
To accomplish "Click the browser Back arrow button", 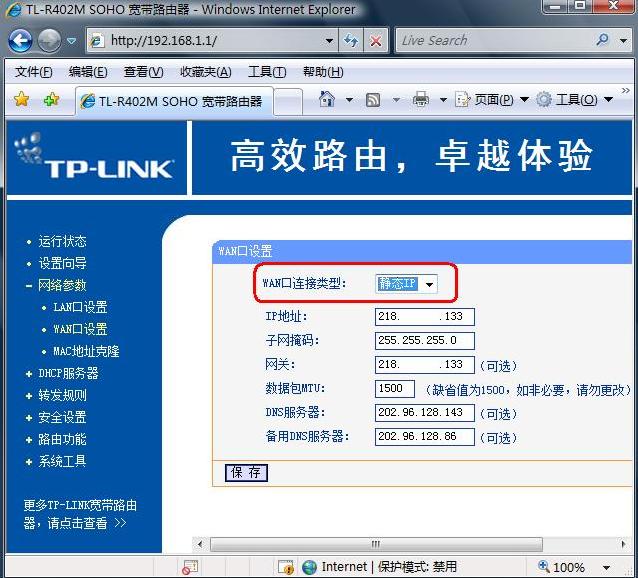I will tap(20, 41).
